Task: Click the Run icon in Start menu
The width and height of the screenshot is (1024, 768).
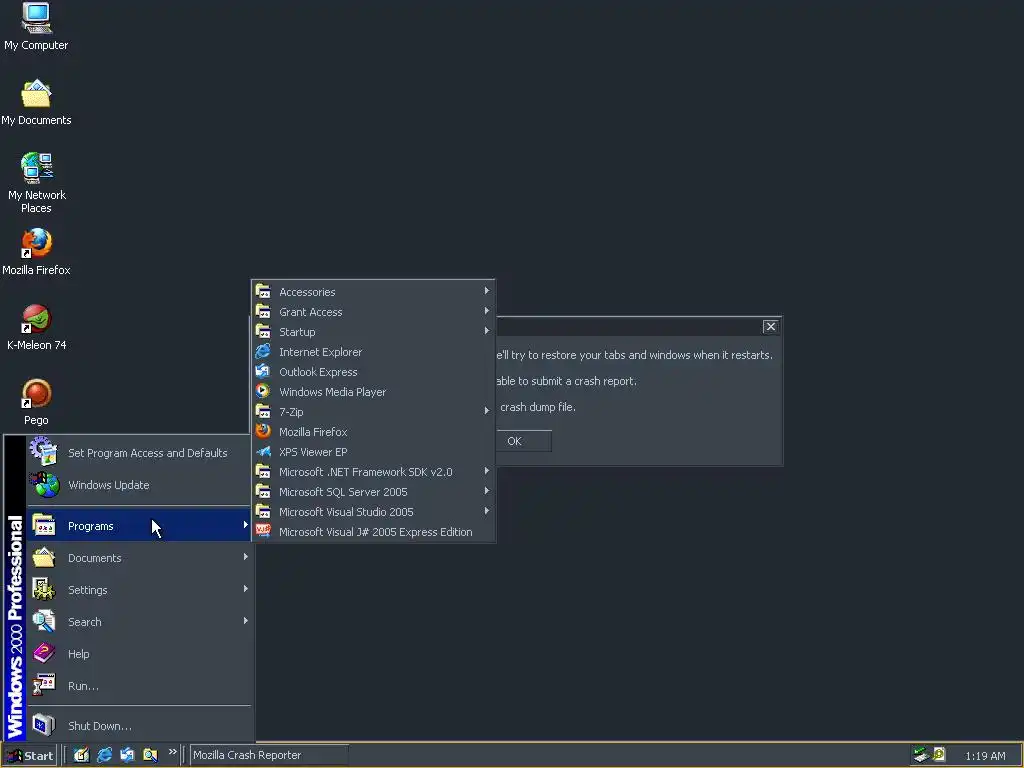Action: click(44, 685)
